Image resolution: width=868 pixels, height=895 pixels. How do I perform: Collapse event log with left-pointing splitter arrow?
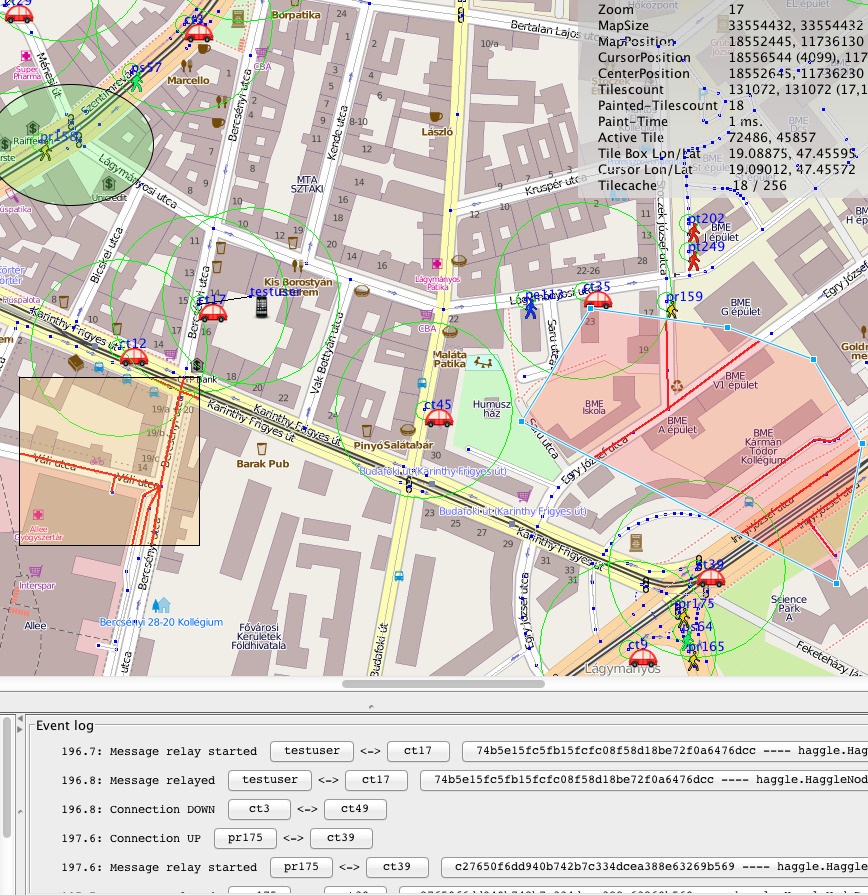tap(20, 718)
